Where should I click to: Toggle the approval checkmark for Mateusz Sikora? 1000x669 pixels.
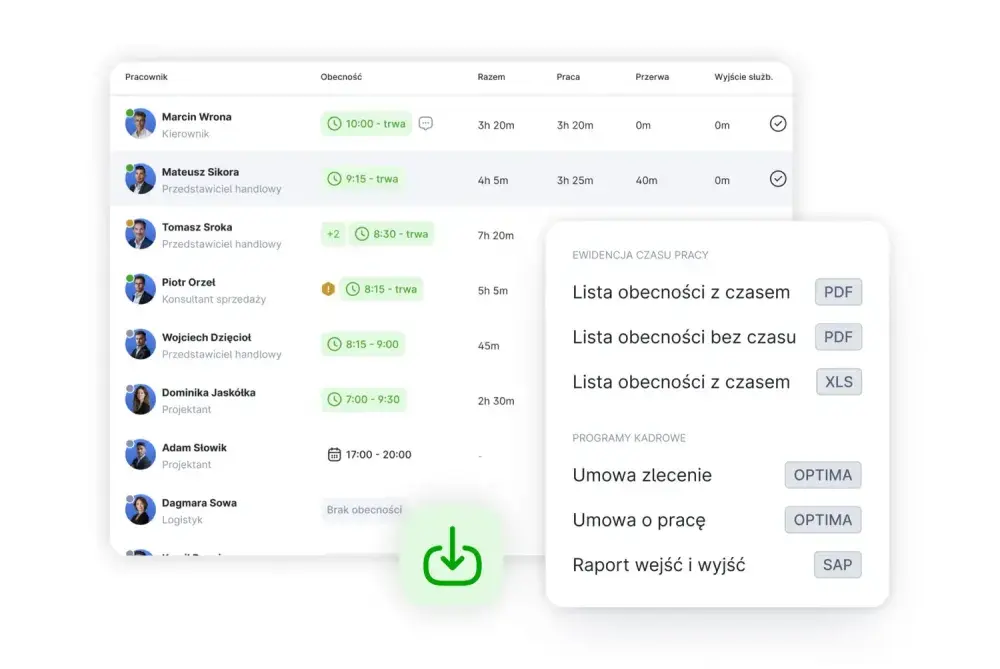pos(777,179)
